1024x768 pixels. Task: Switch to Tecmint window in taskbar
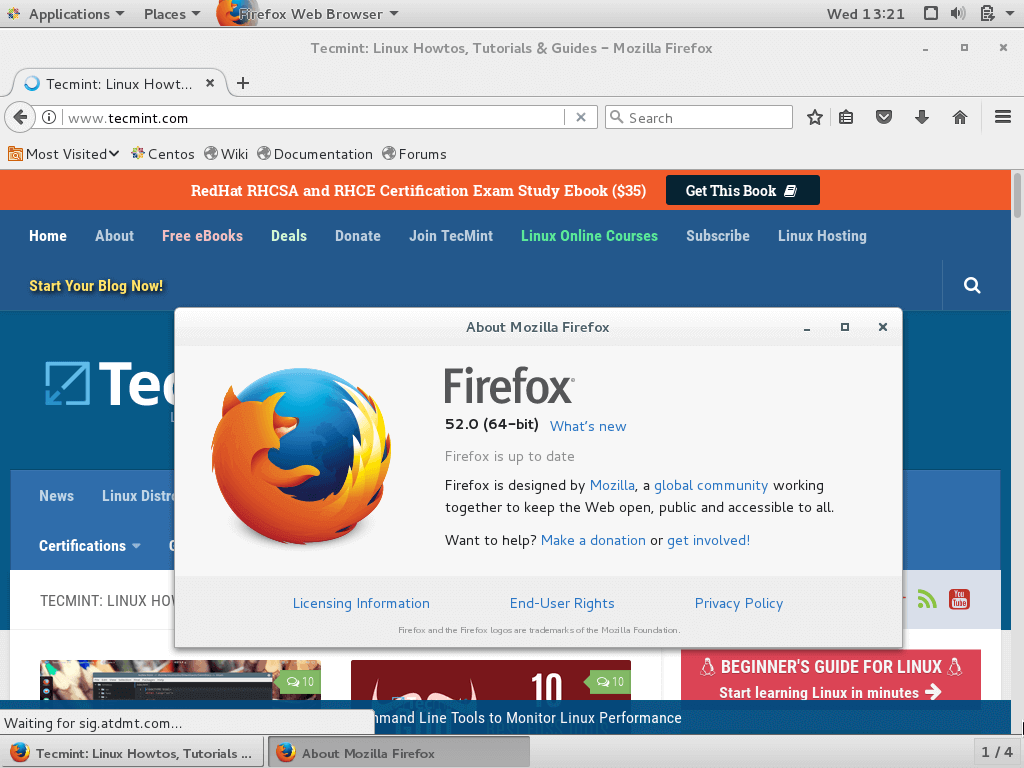coord(132,753)
